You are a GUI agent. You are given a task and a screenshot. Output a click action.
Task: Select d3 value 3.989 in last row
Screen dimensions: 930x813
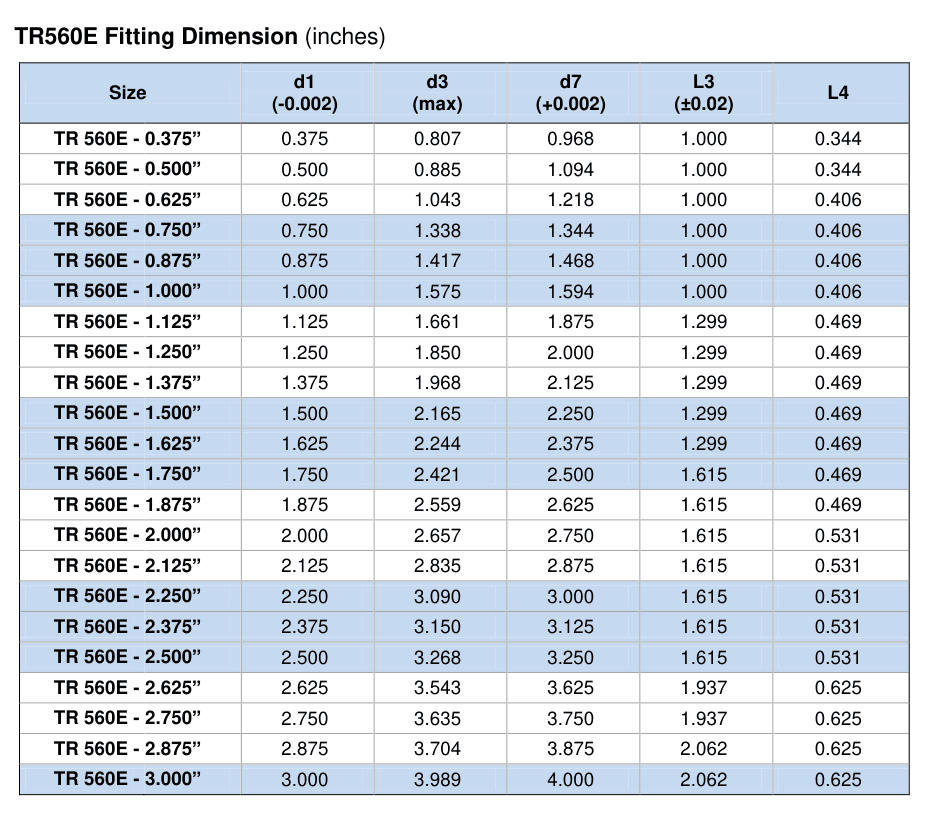438,780
